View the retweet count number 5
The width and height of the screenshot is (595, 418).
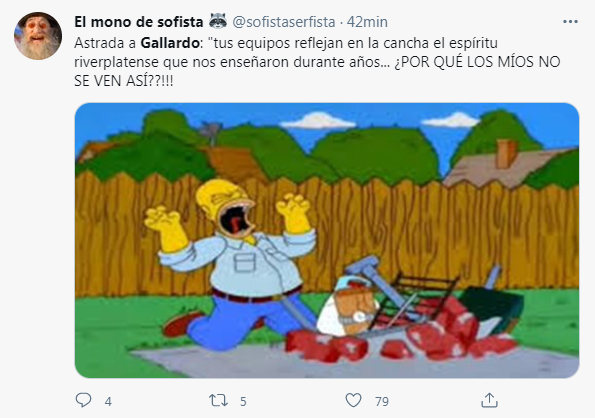(x=243, y=401)
